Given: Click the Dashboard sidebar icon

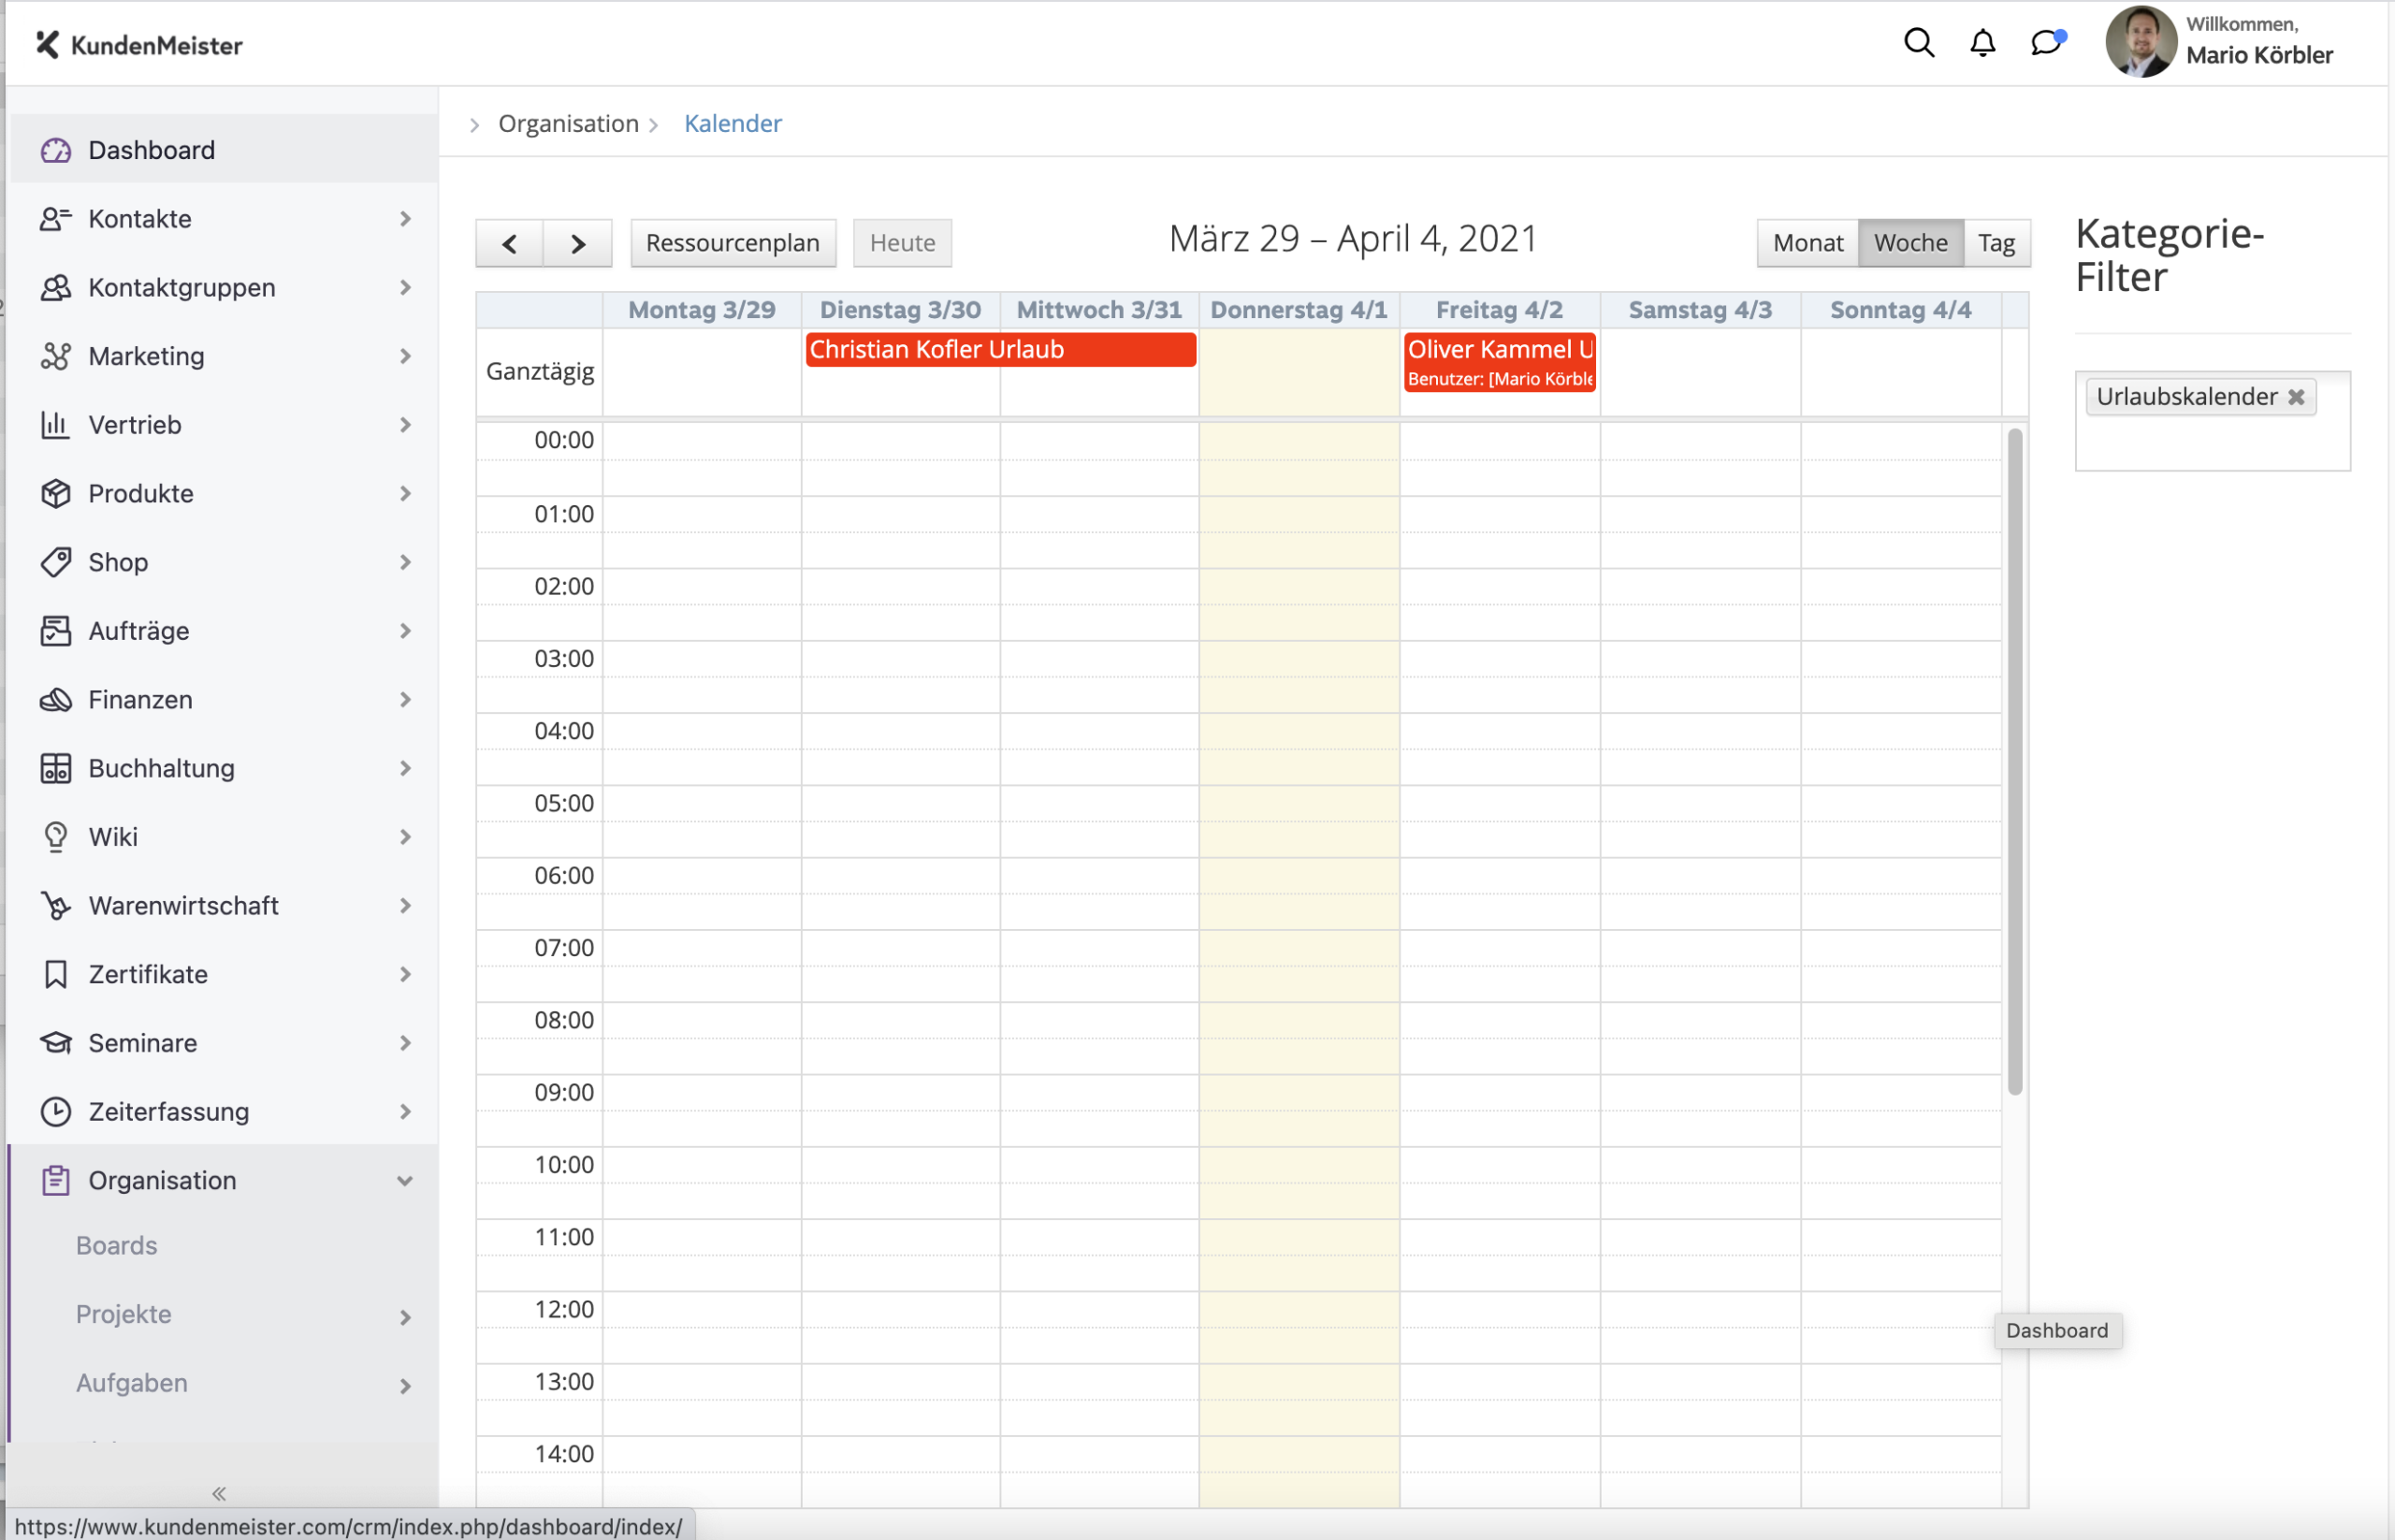Looking at the screenshot, I should 54,149.
